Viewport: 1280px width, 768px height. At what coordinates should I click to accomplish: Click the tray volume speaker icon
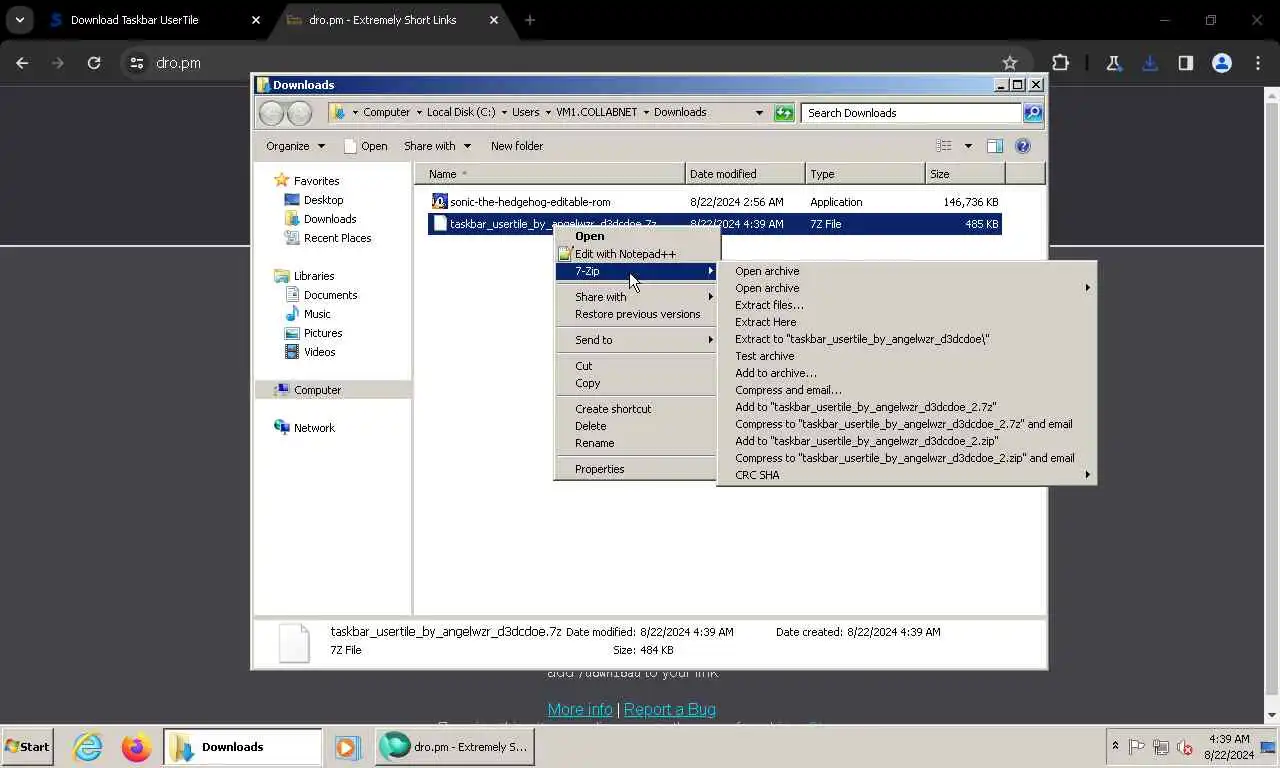(x=1185, y=747)
